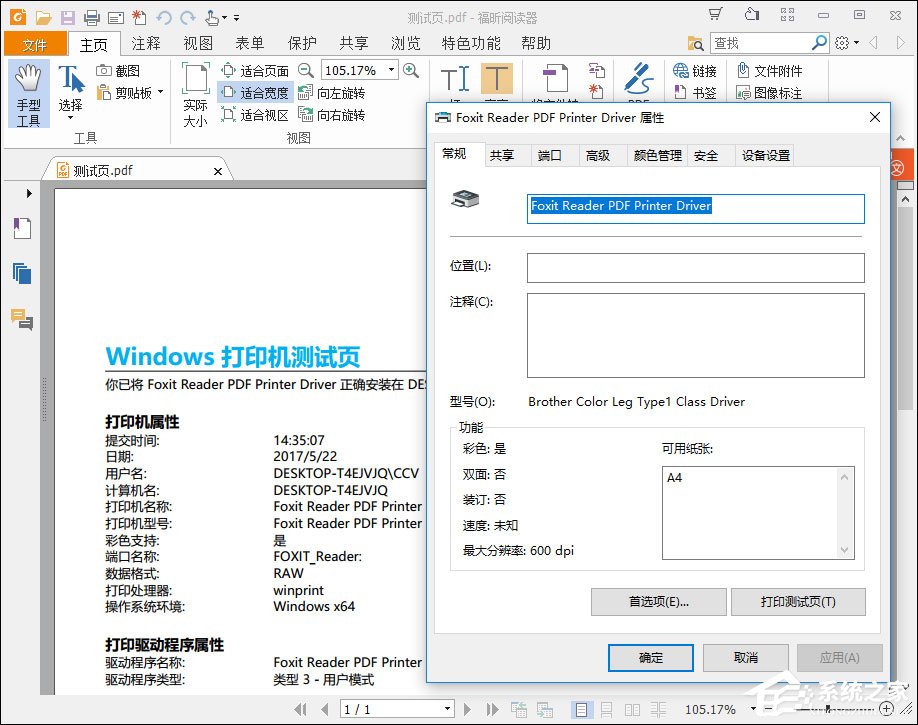Viewport: 918px width, 725px height.
Task: Click inside the 位置 location input field
Action: coord(695,267)
